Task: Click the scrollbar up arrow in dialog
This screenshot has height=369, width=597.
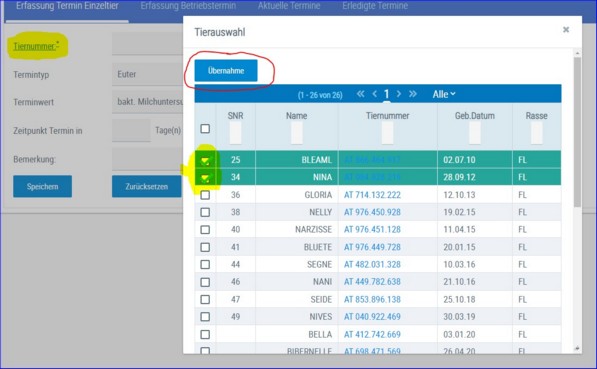Action: 577,53
